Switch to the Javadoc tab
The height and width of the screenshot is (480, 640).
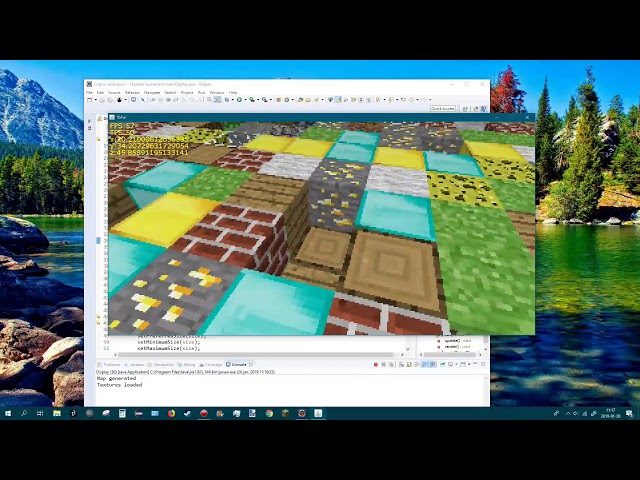(134, 364)
